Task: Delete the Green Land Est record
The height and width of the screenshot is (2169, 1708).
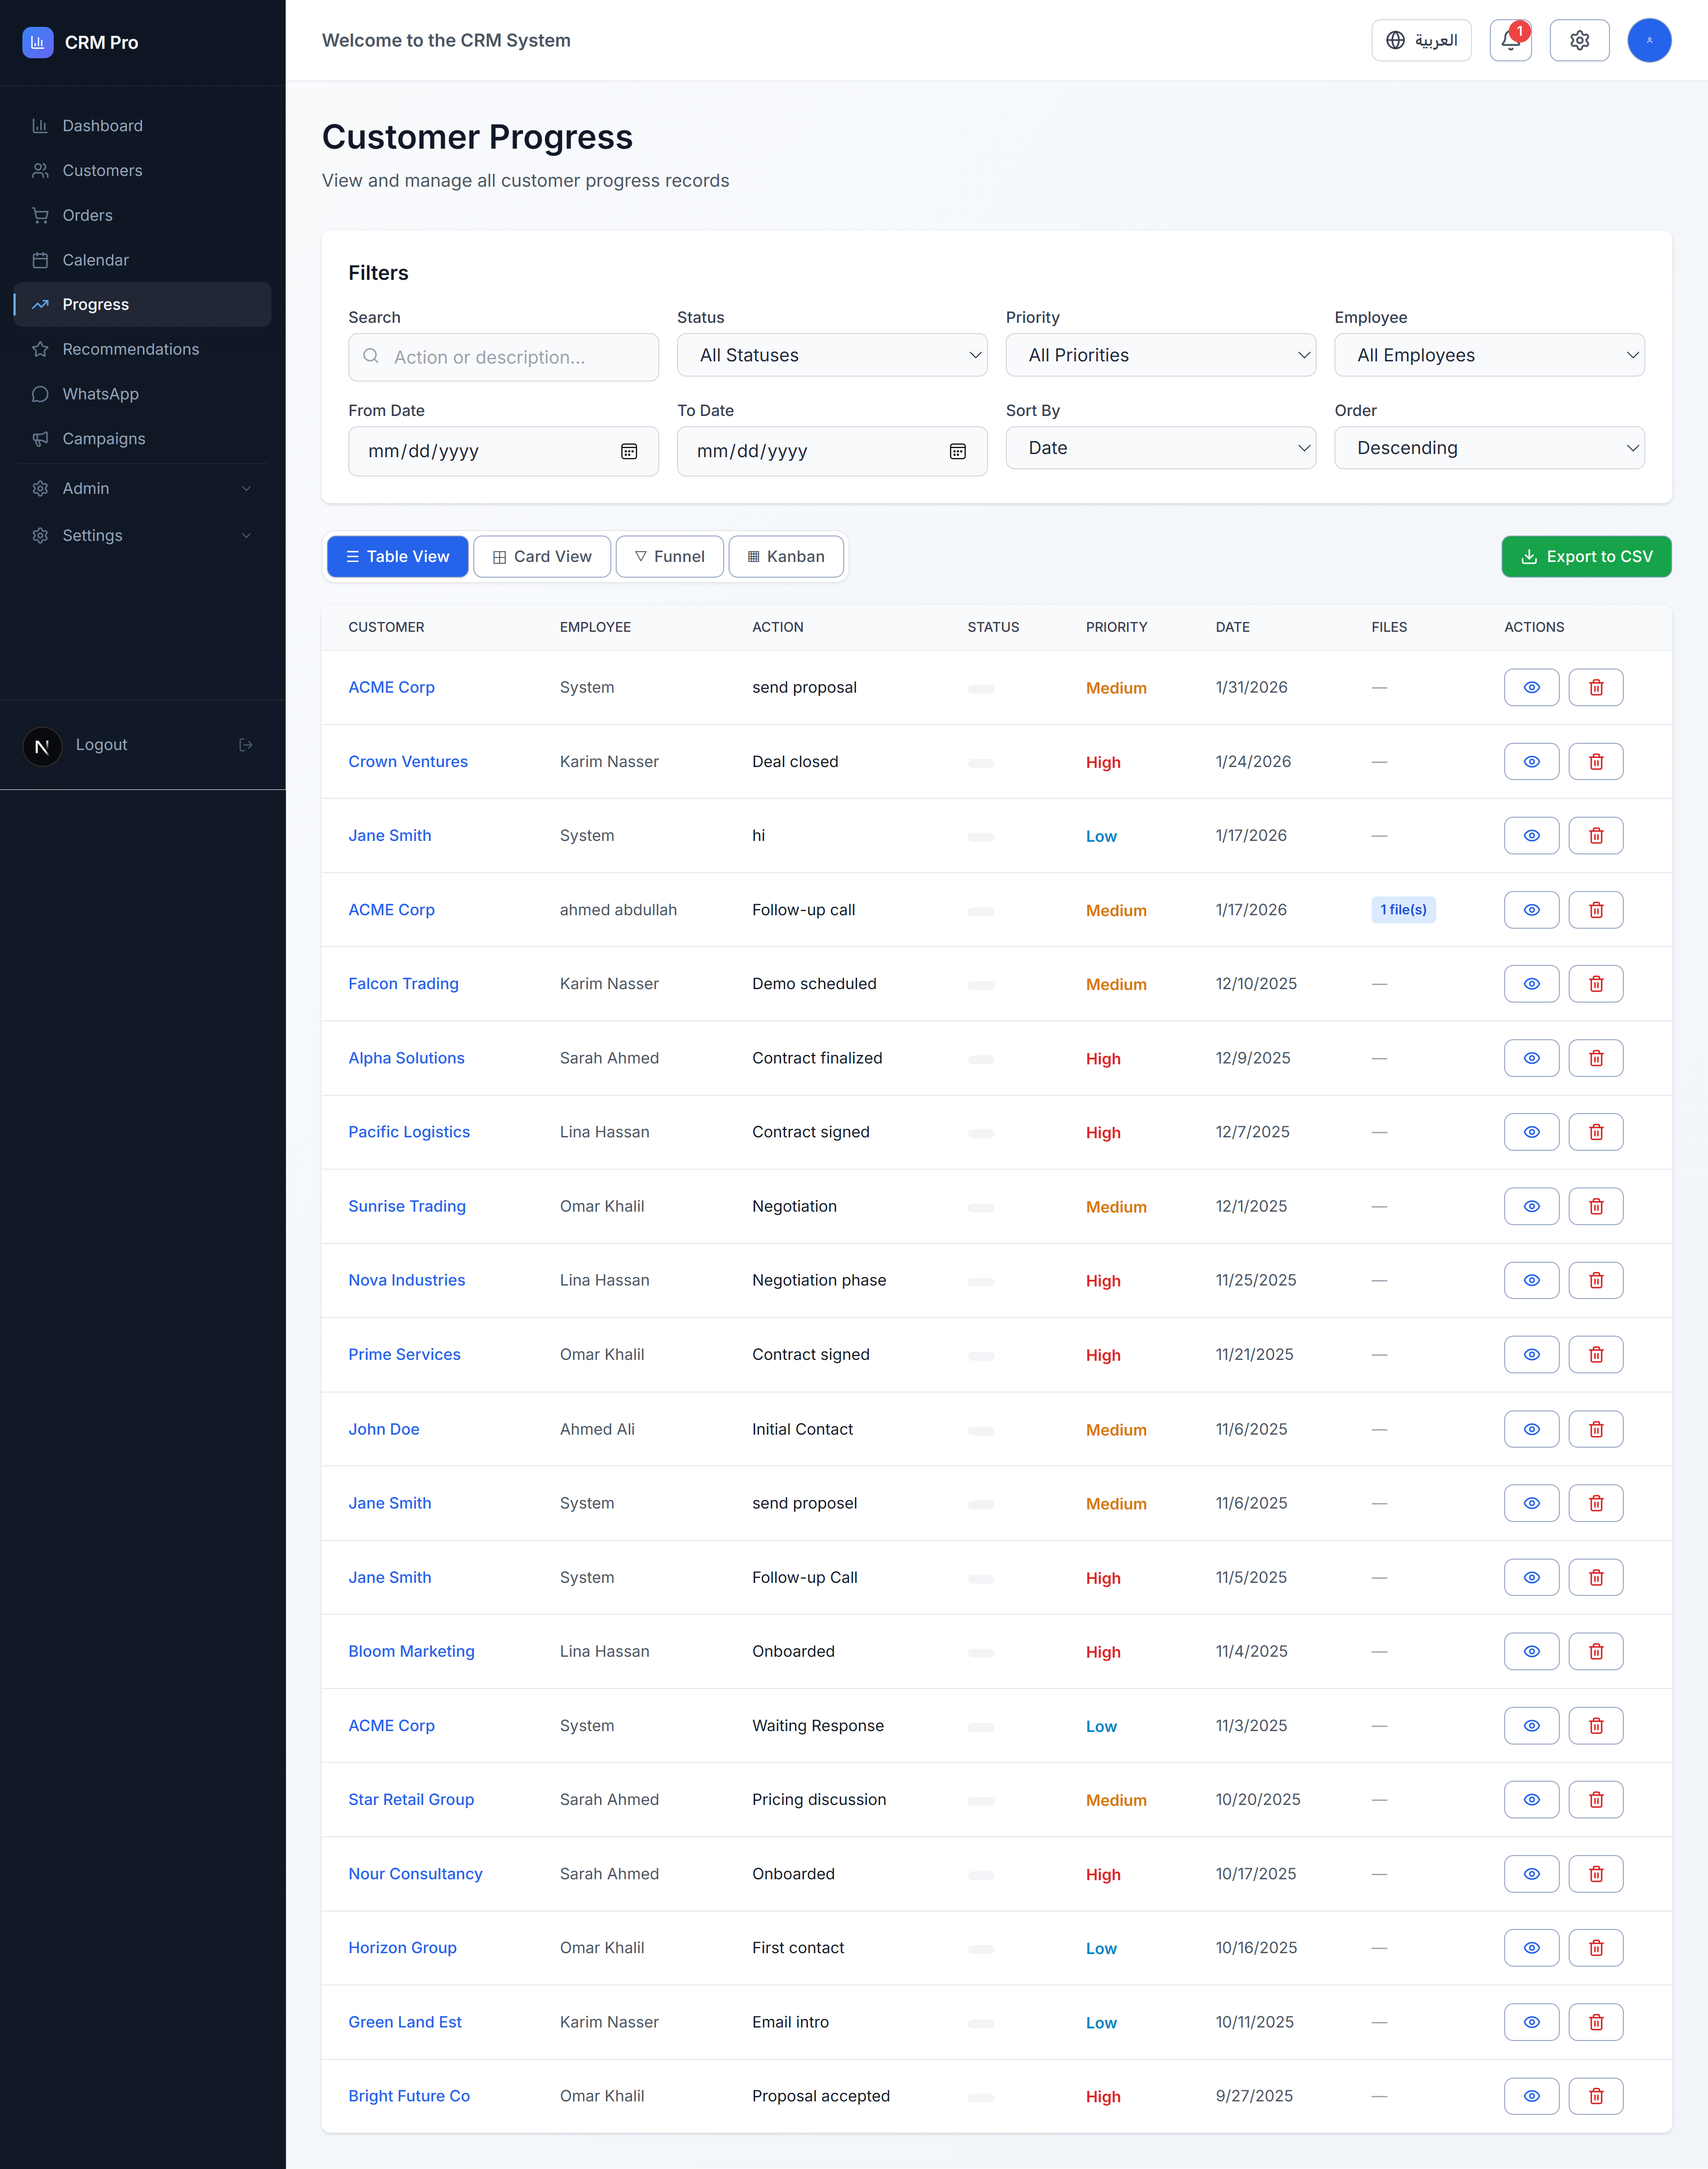Action: [1596, 2022]
